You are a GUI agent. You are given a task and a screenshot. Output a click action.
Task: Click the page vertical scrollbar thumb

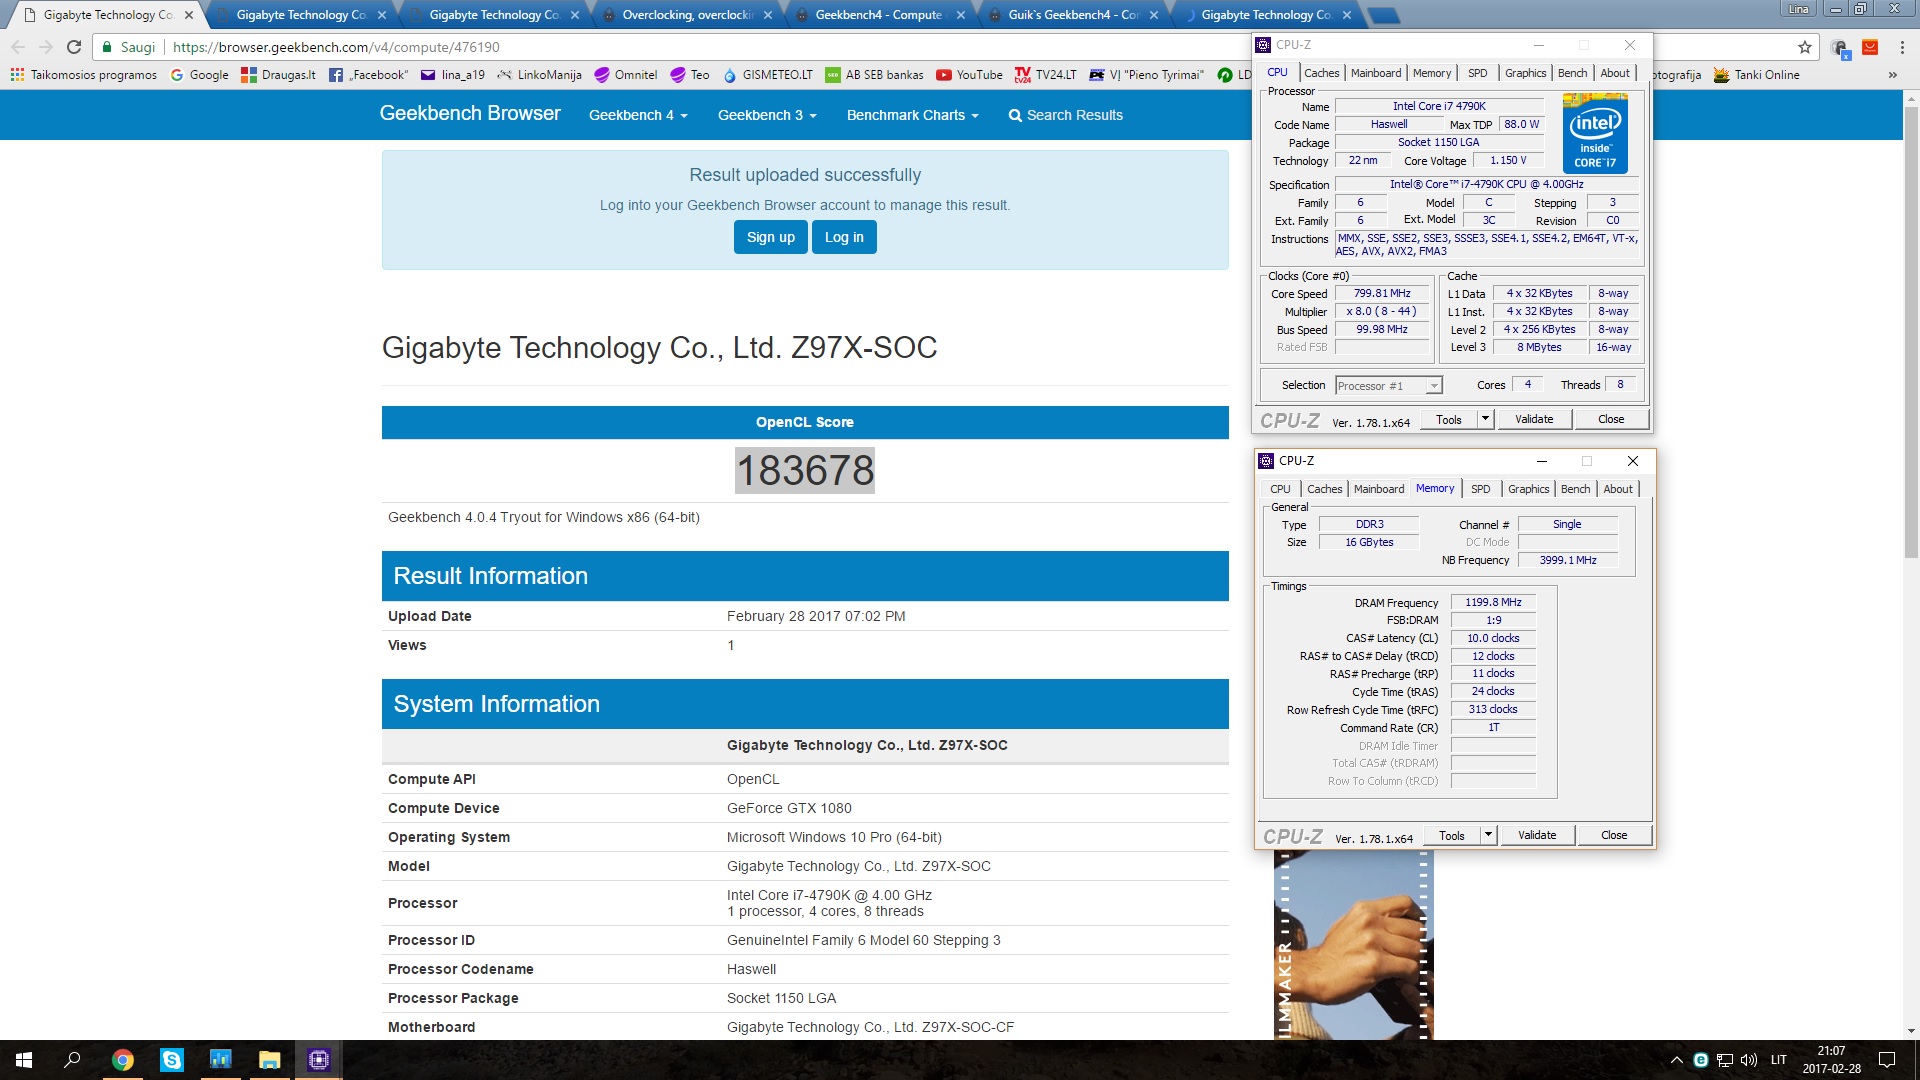1911,330
